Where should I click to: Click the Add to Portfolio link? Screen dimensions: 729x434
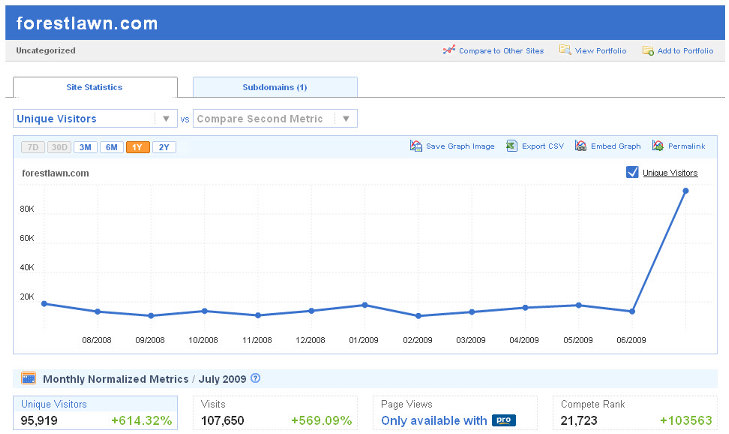click(685, 51)
